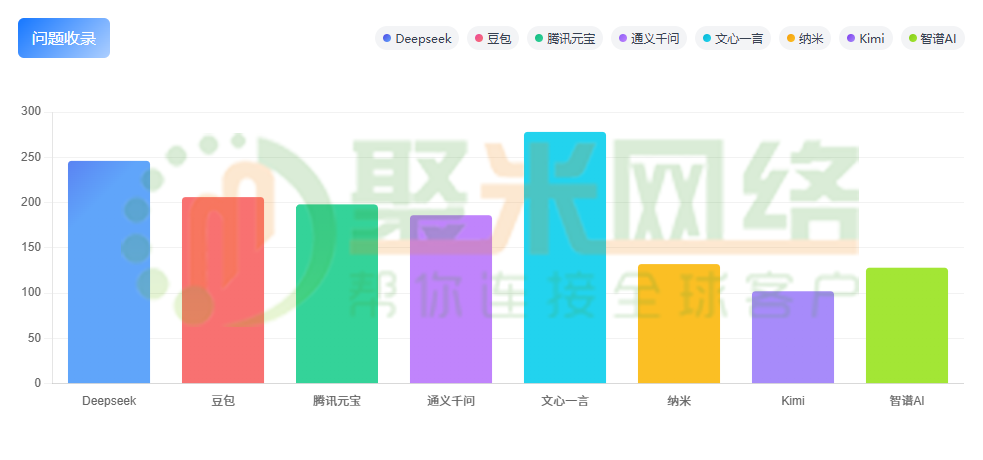Toggle the Kimi legend item

[x=866, y=39]
